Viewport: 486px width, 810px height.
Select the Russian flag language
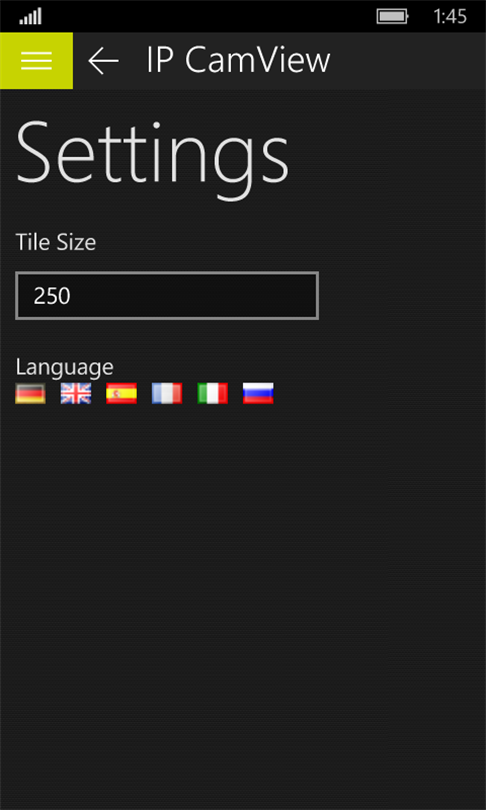pos(258,394)
